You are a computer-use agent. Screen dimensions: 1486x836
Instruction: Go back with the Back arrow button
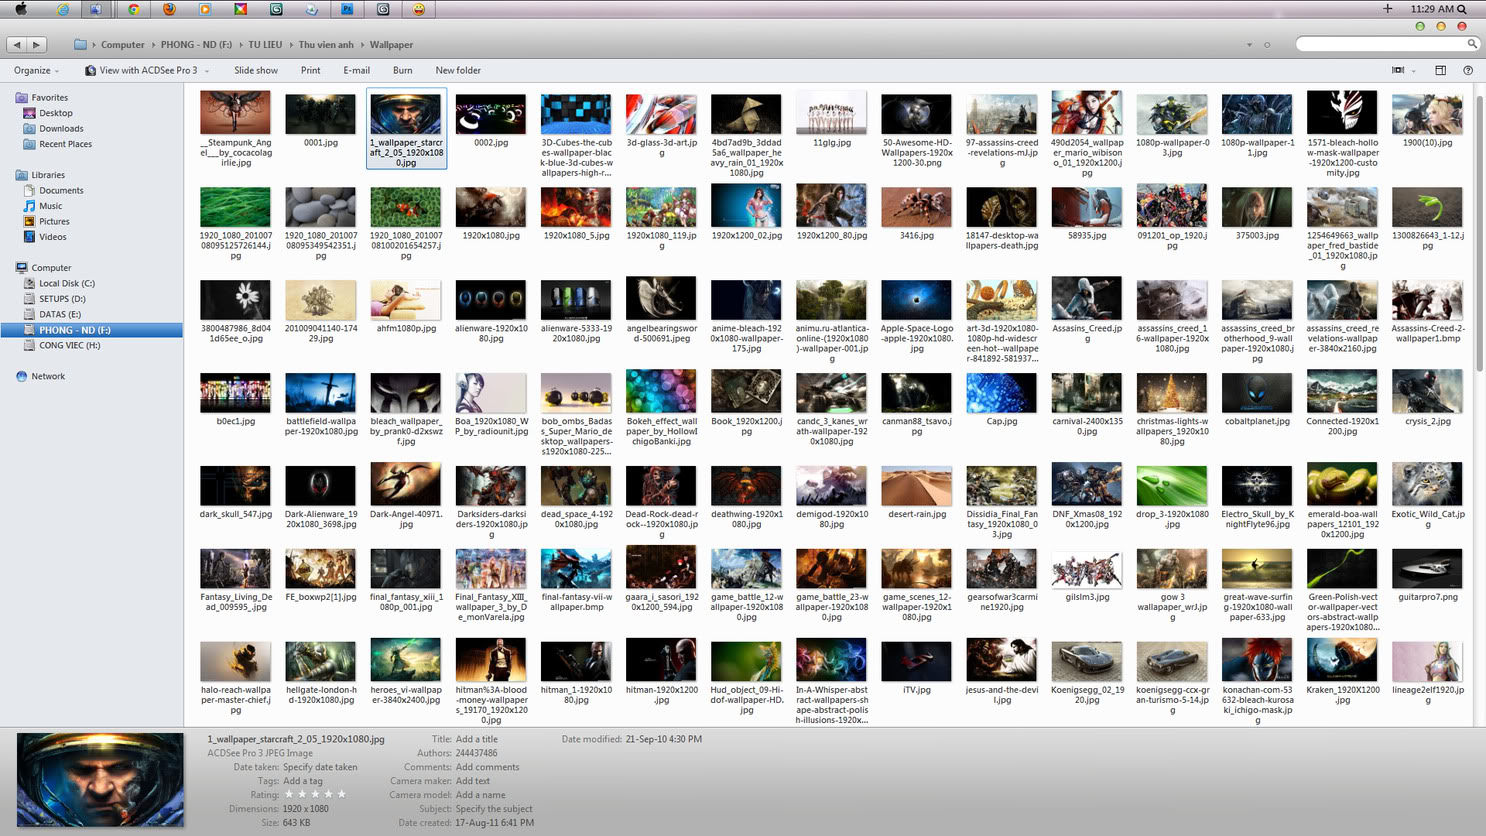click(17, 44)
